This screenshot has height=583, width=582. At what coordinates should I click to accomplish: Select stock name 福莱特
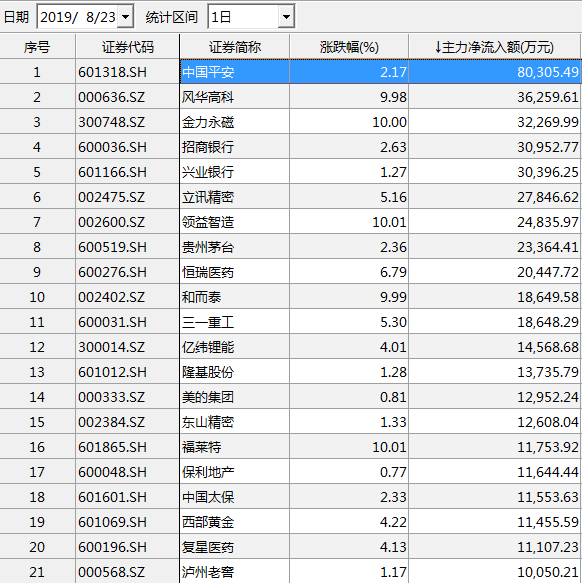click(x=202, y=447)
